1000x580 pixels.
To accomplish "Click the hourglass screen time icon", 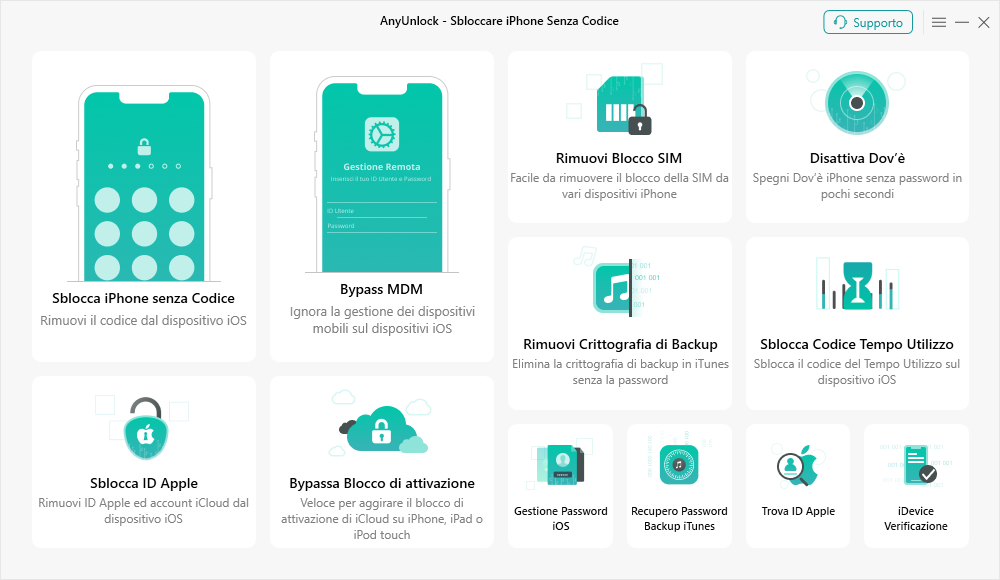I will pos(857,286).
